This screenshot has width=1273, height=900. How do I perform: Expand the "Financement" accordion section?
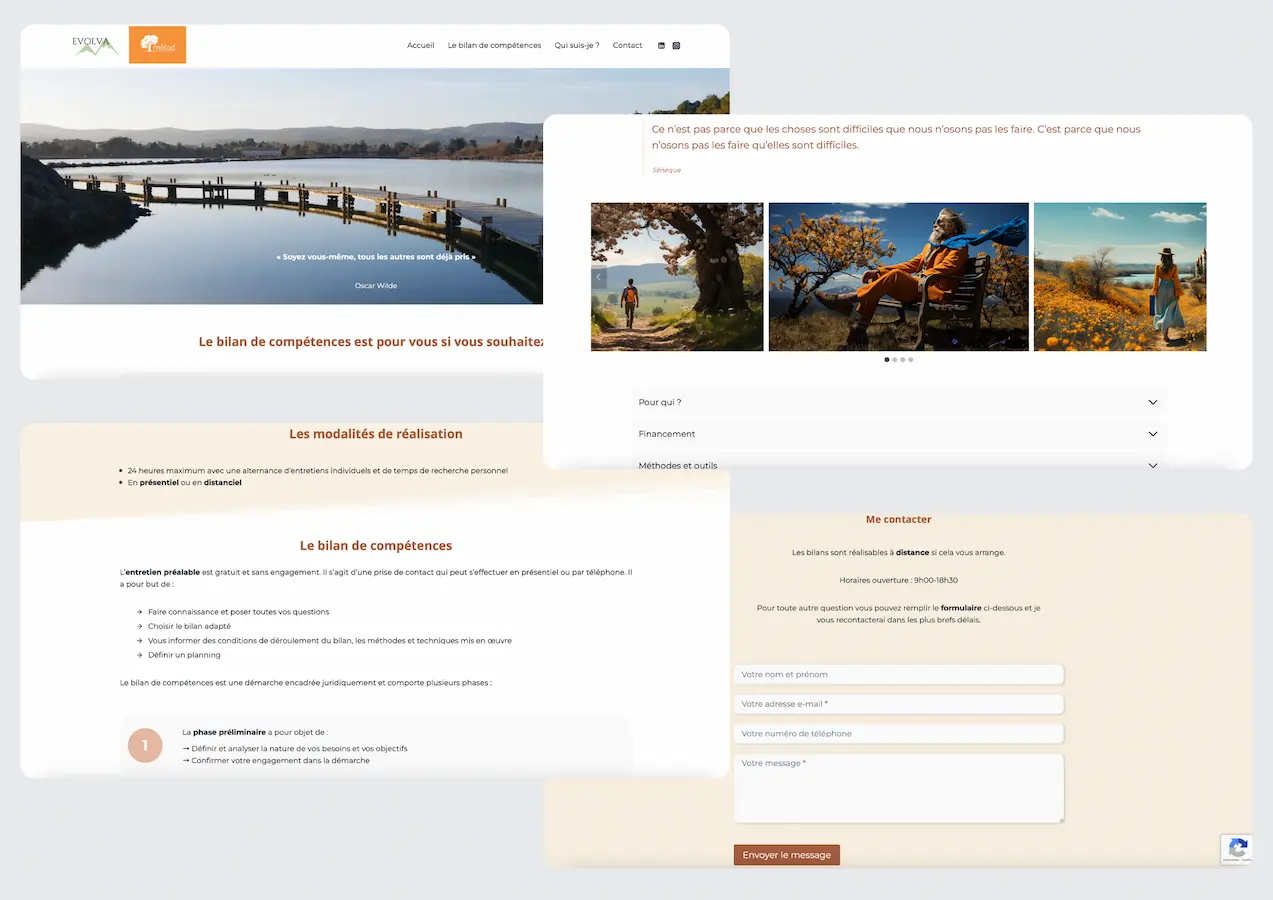pos(667,434)
